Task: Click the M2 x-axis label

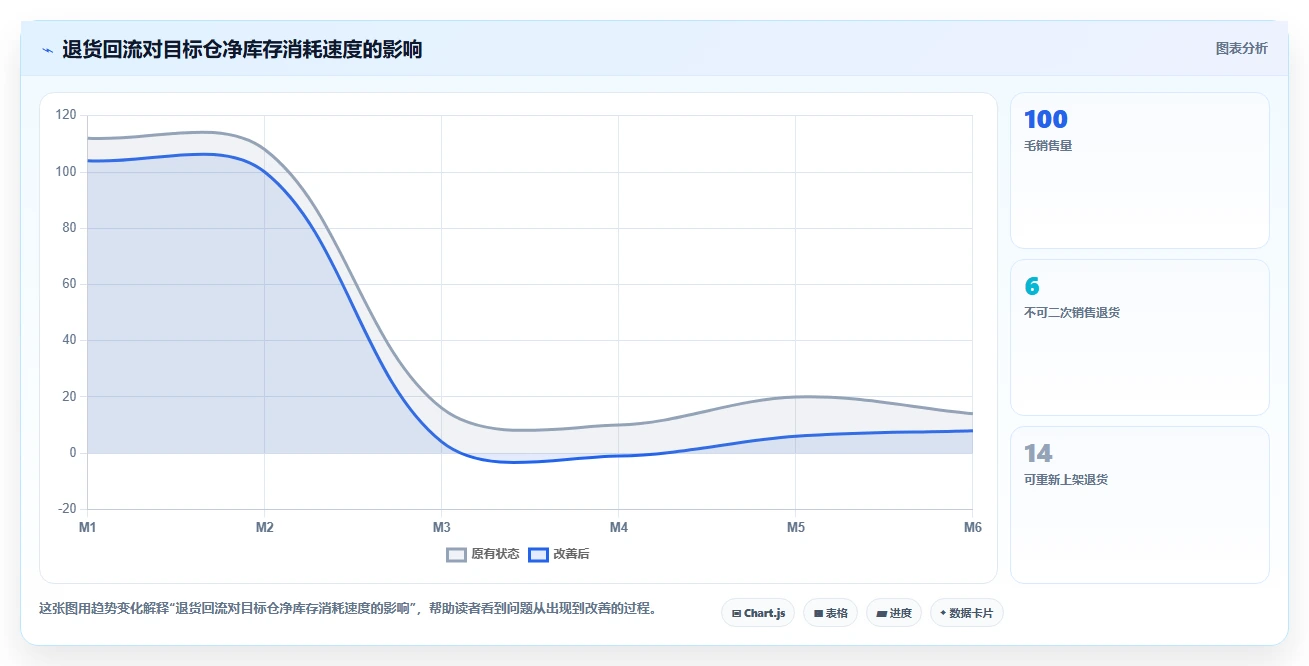Action: pyautogui.click(x=264, y=527)
